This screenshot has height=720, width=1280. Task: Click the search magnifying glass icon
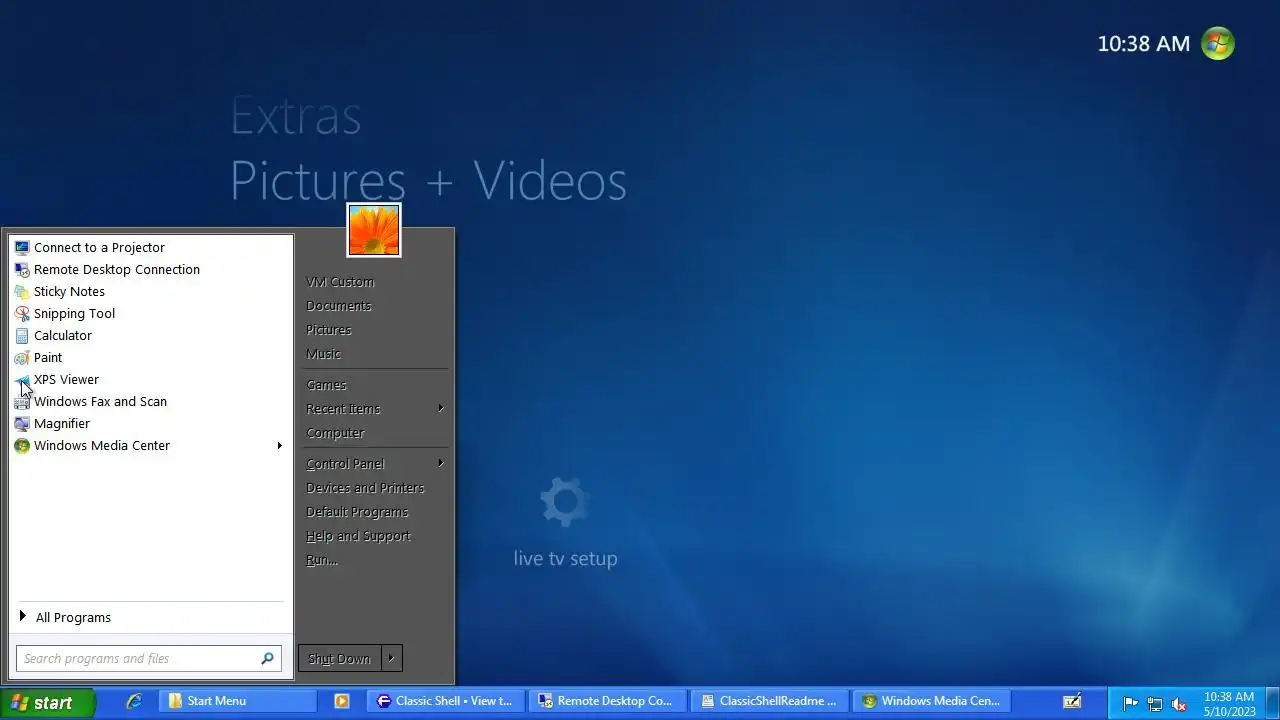pos(267,658)
